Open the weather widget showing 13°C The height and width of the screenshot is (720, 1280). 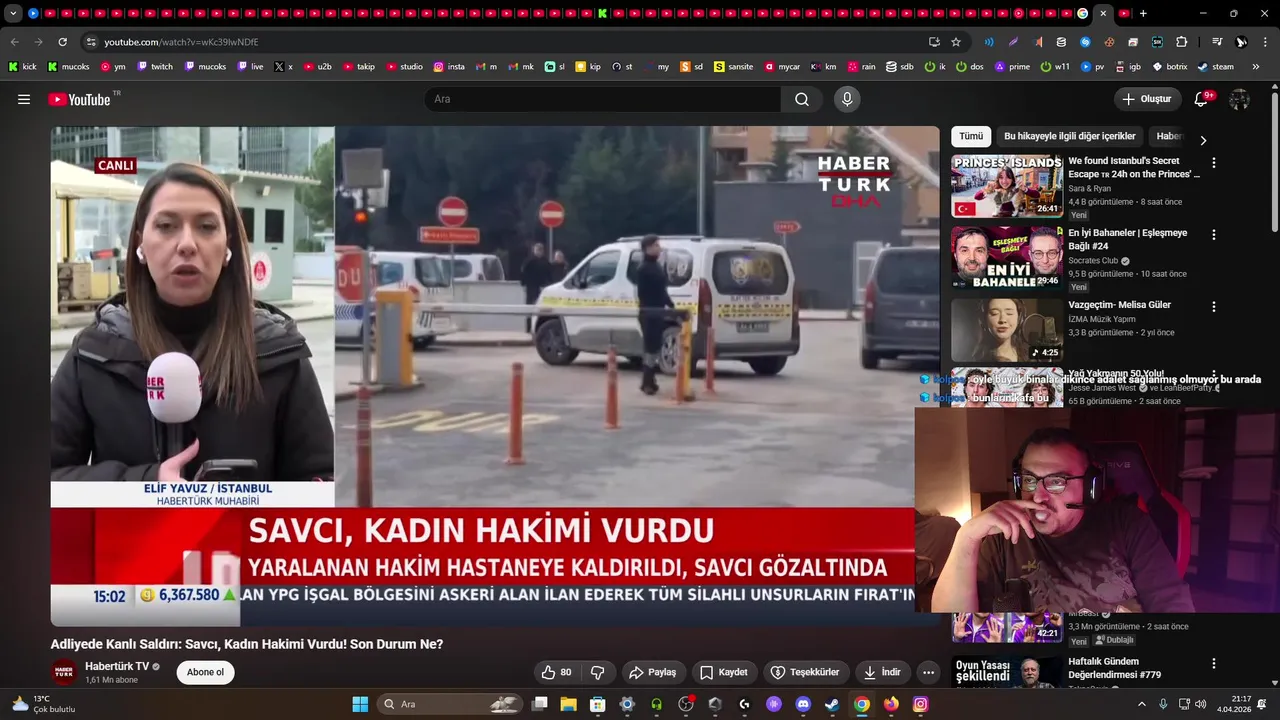click(x=44, y=704)
